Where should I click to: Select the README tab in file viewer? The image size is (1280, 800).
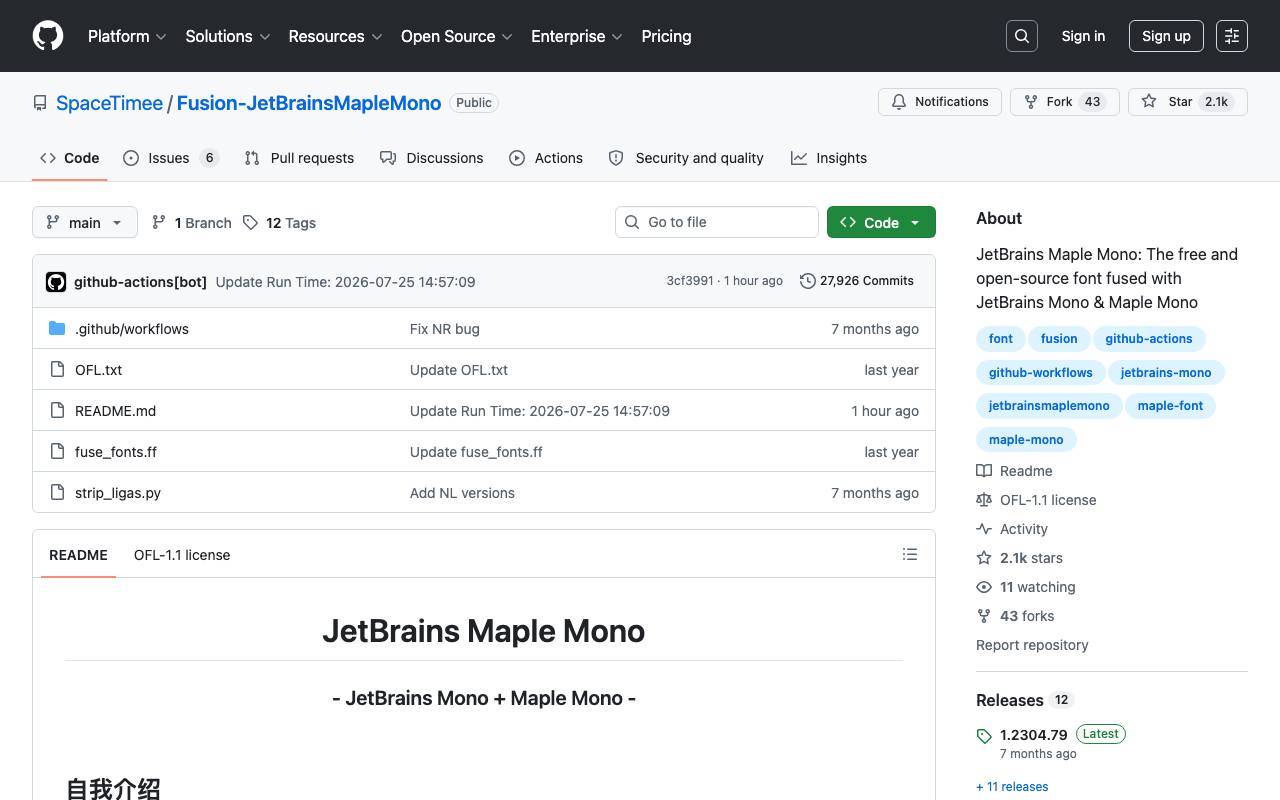pos(78,555)
